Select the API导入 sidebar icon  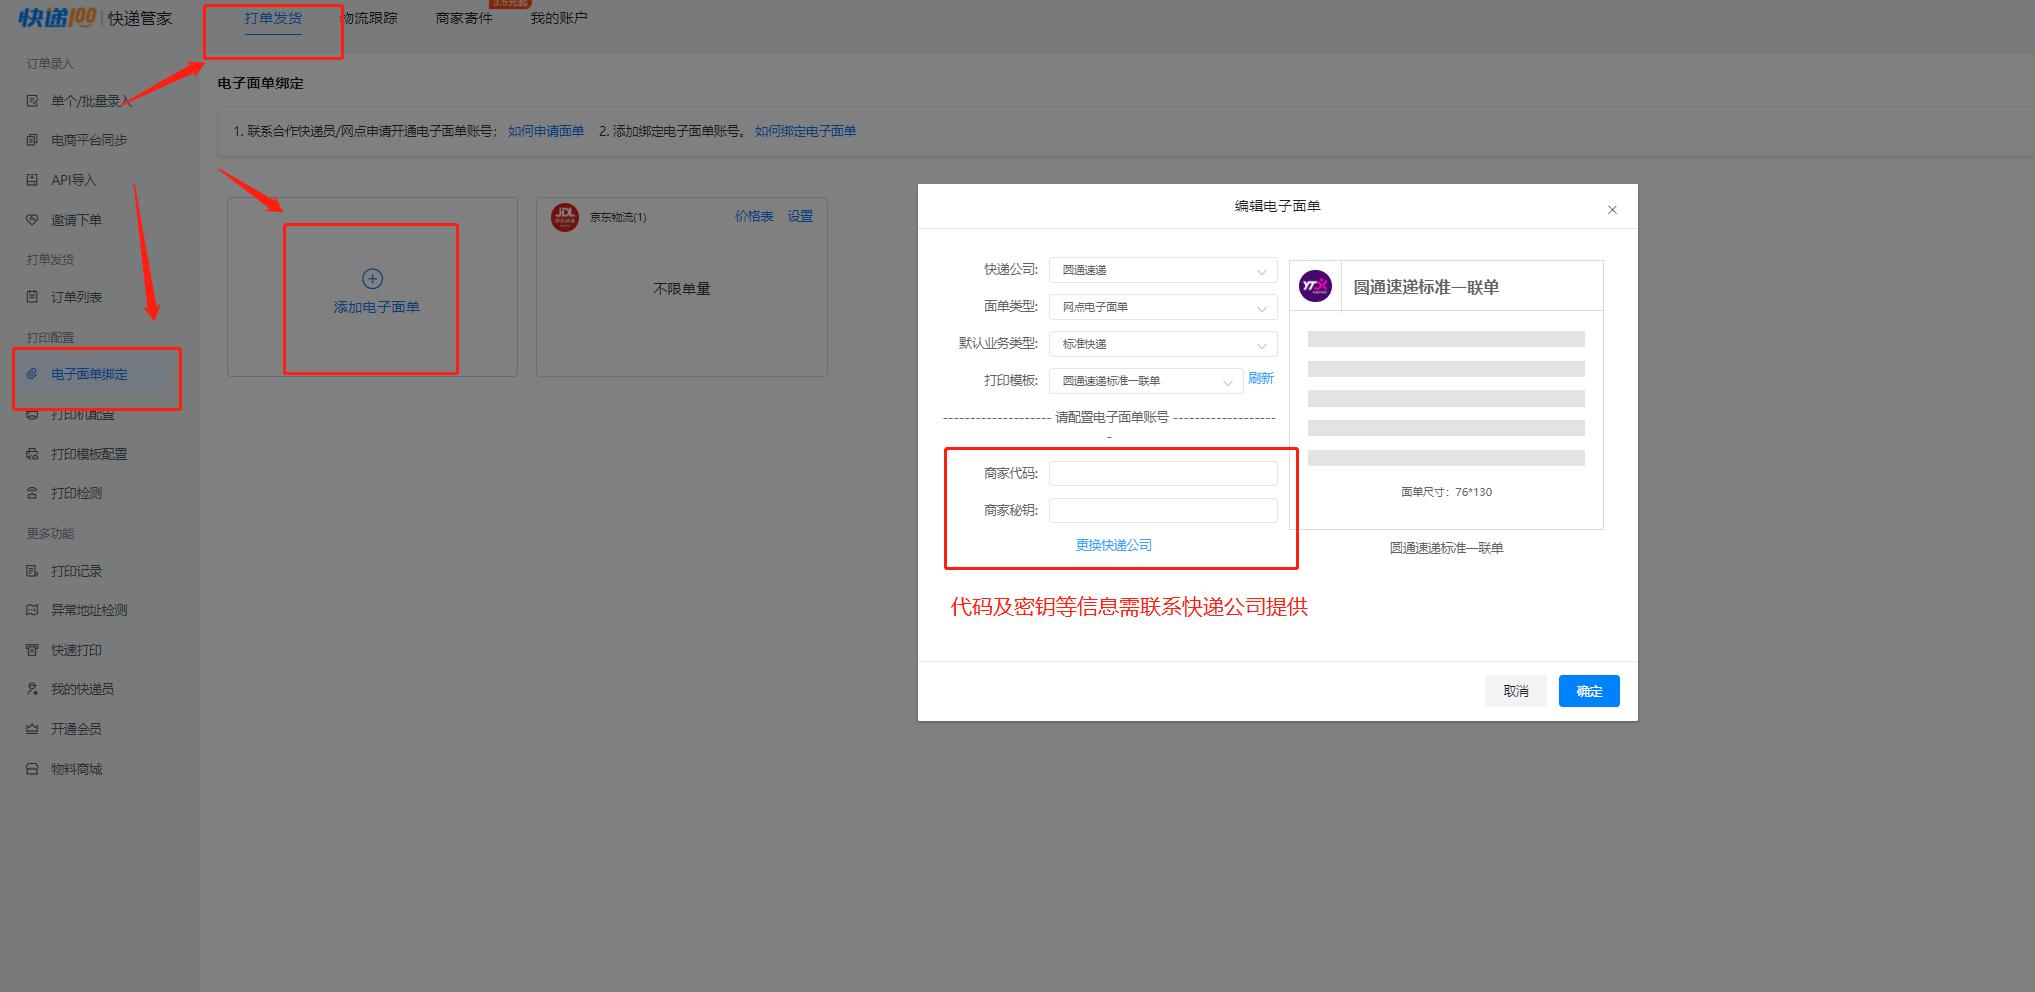(72, 180)
